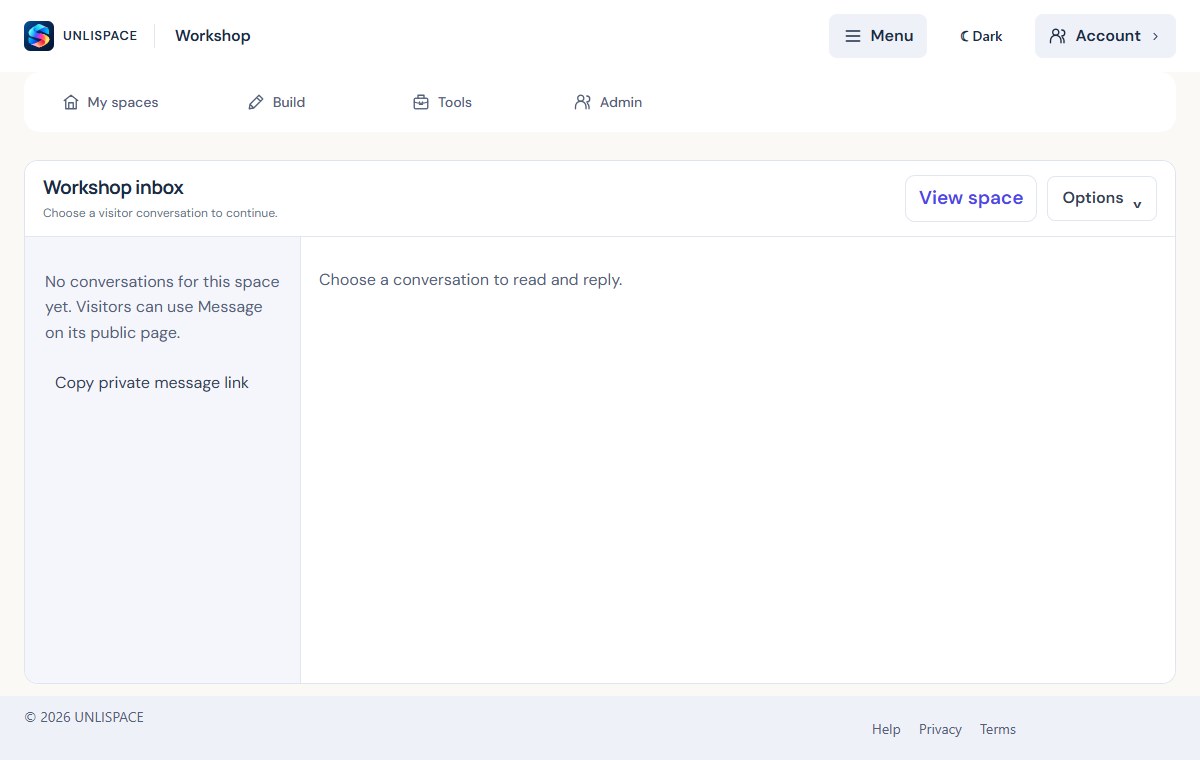Click the UNLISPACE logo icon
Viewport: 1200px width, 760px height.
tap(39, 36)
